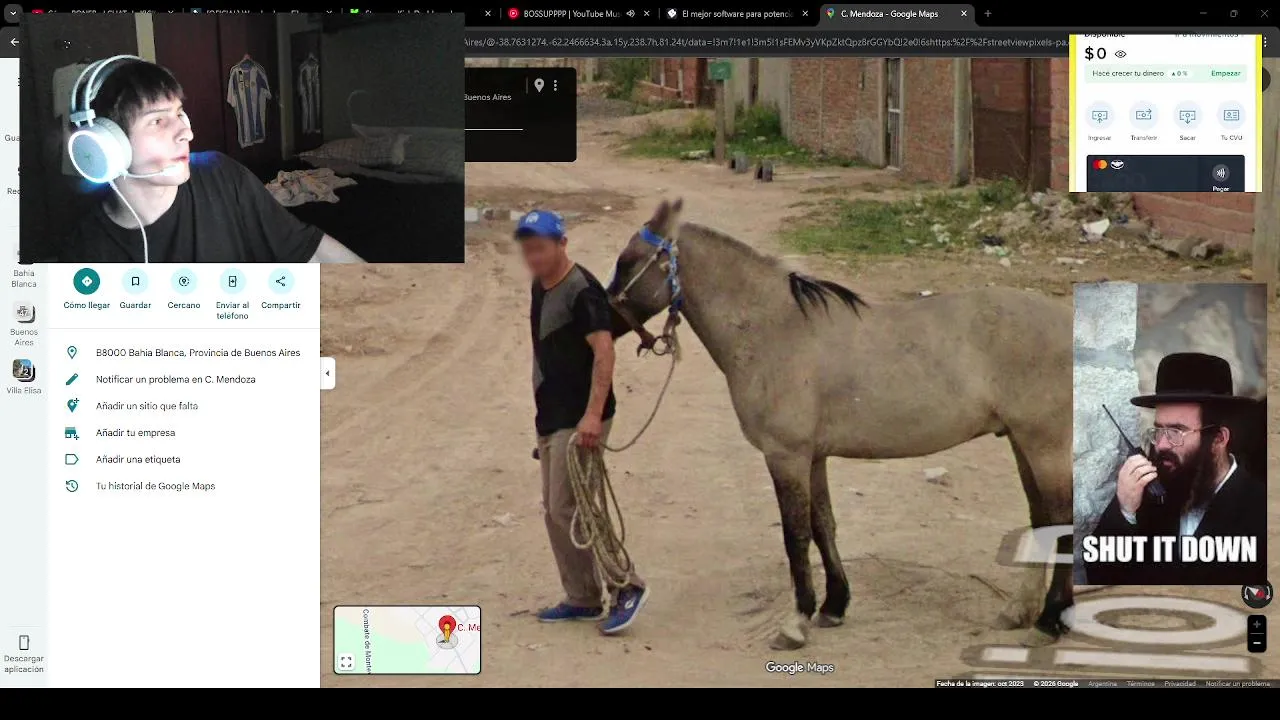Select address B8000 Bahía Blanca row

click(x=184, y=353)
